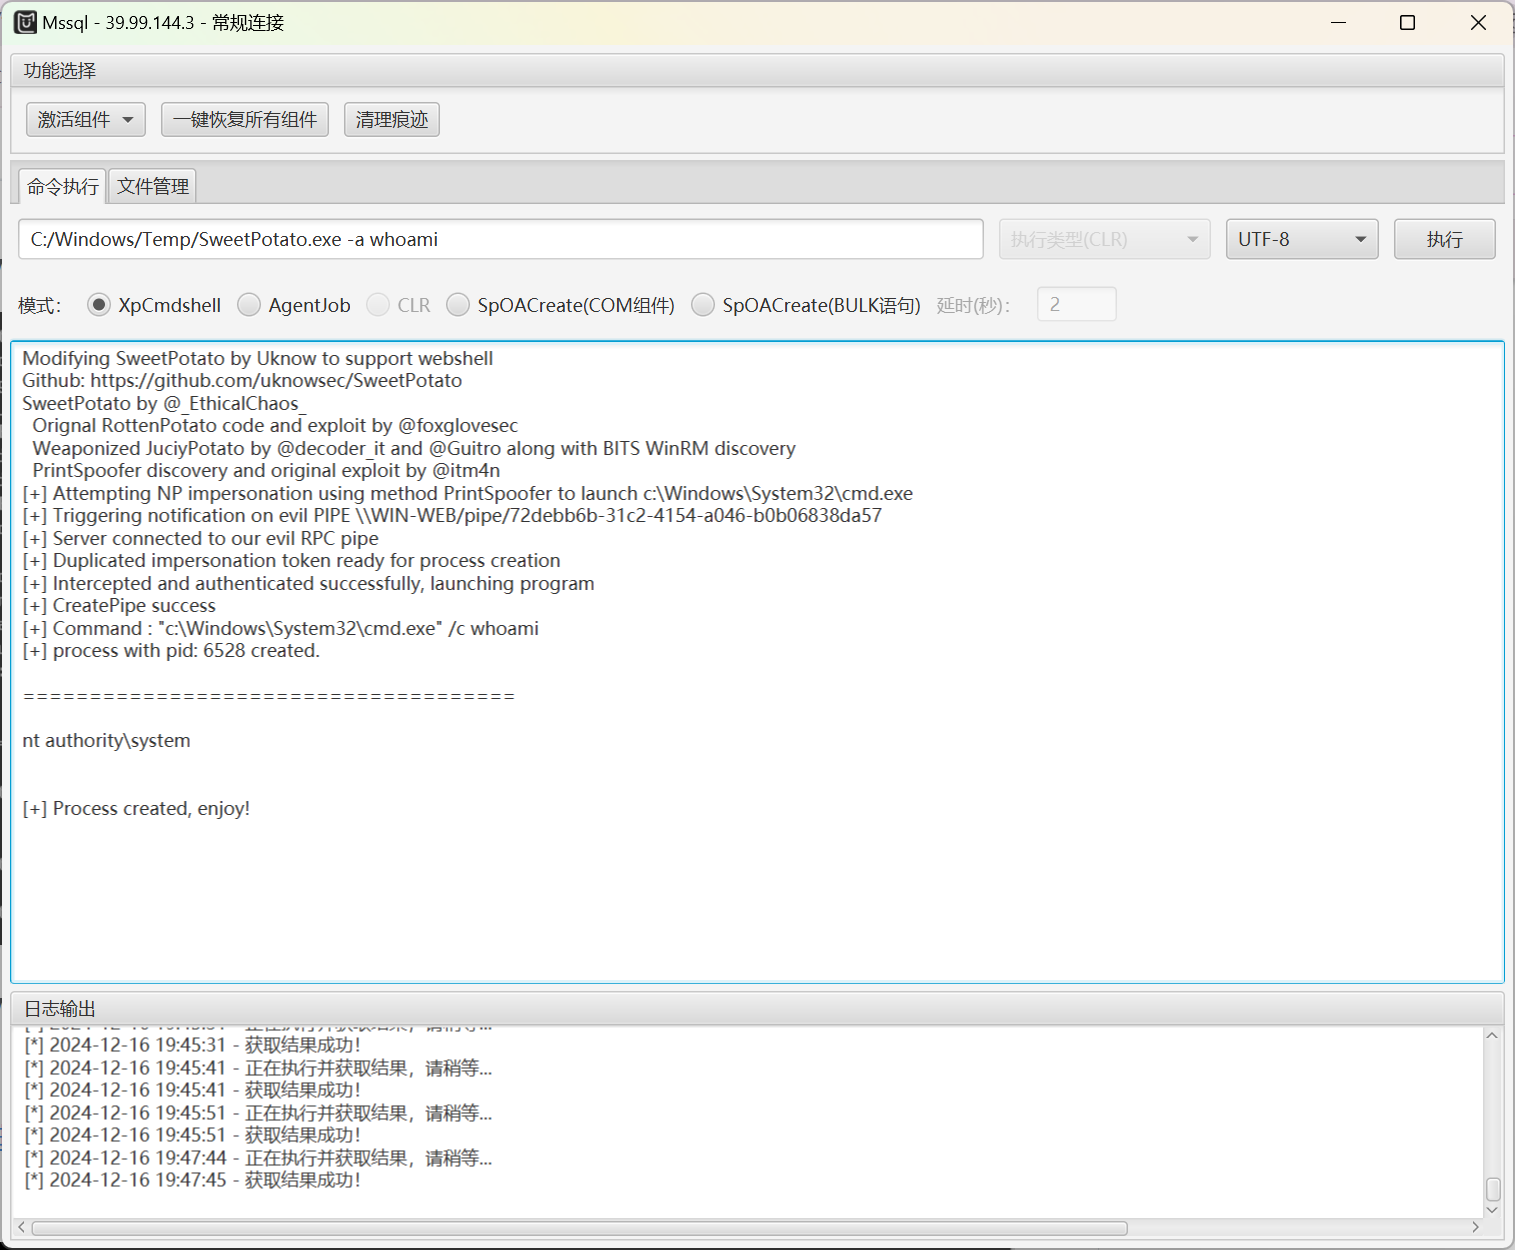Viewport: 1515px width, 1250px height.
Task: Click the Github SweetPotato URL line
Action: 242,380
